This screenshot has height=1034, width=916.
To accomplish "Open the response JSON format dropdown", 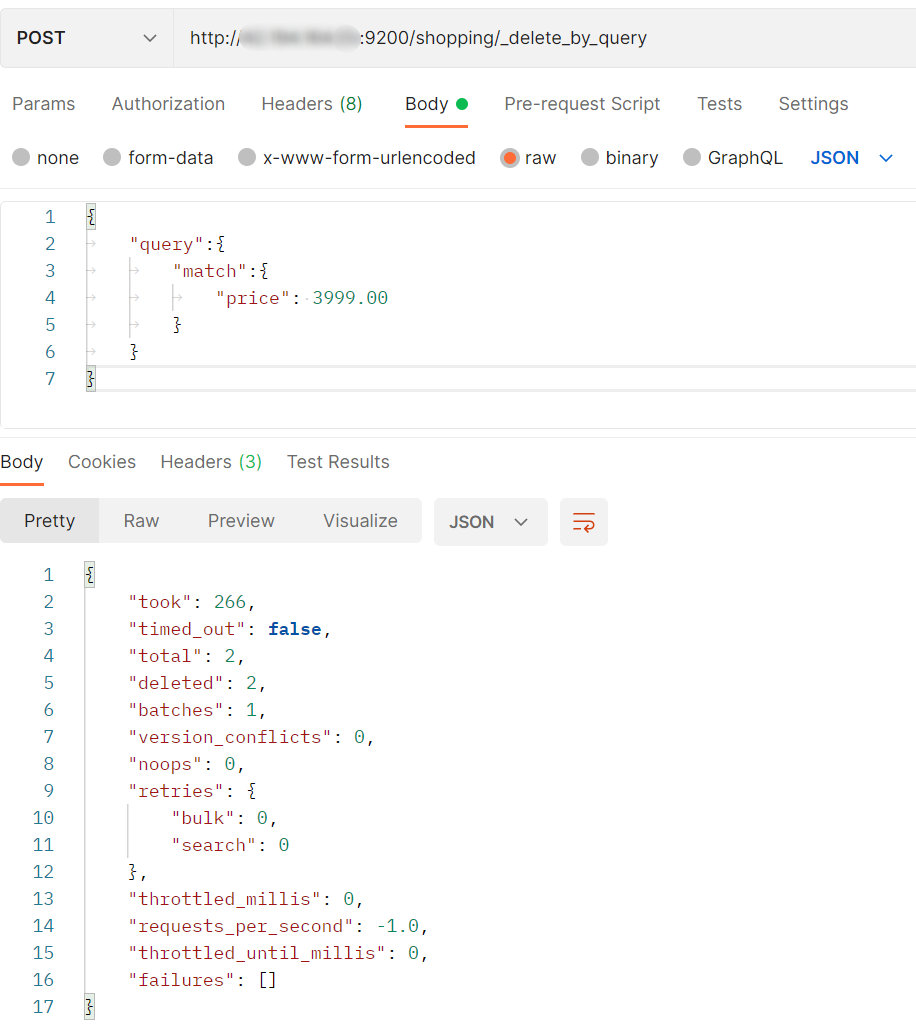I will click(490, 522).
